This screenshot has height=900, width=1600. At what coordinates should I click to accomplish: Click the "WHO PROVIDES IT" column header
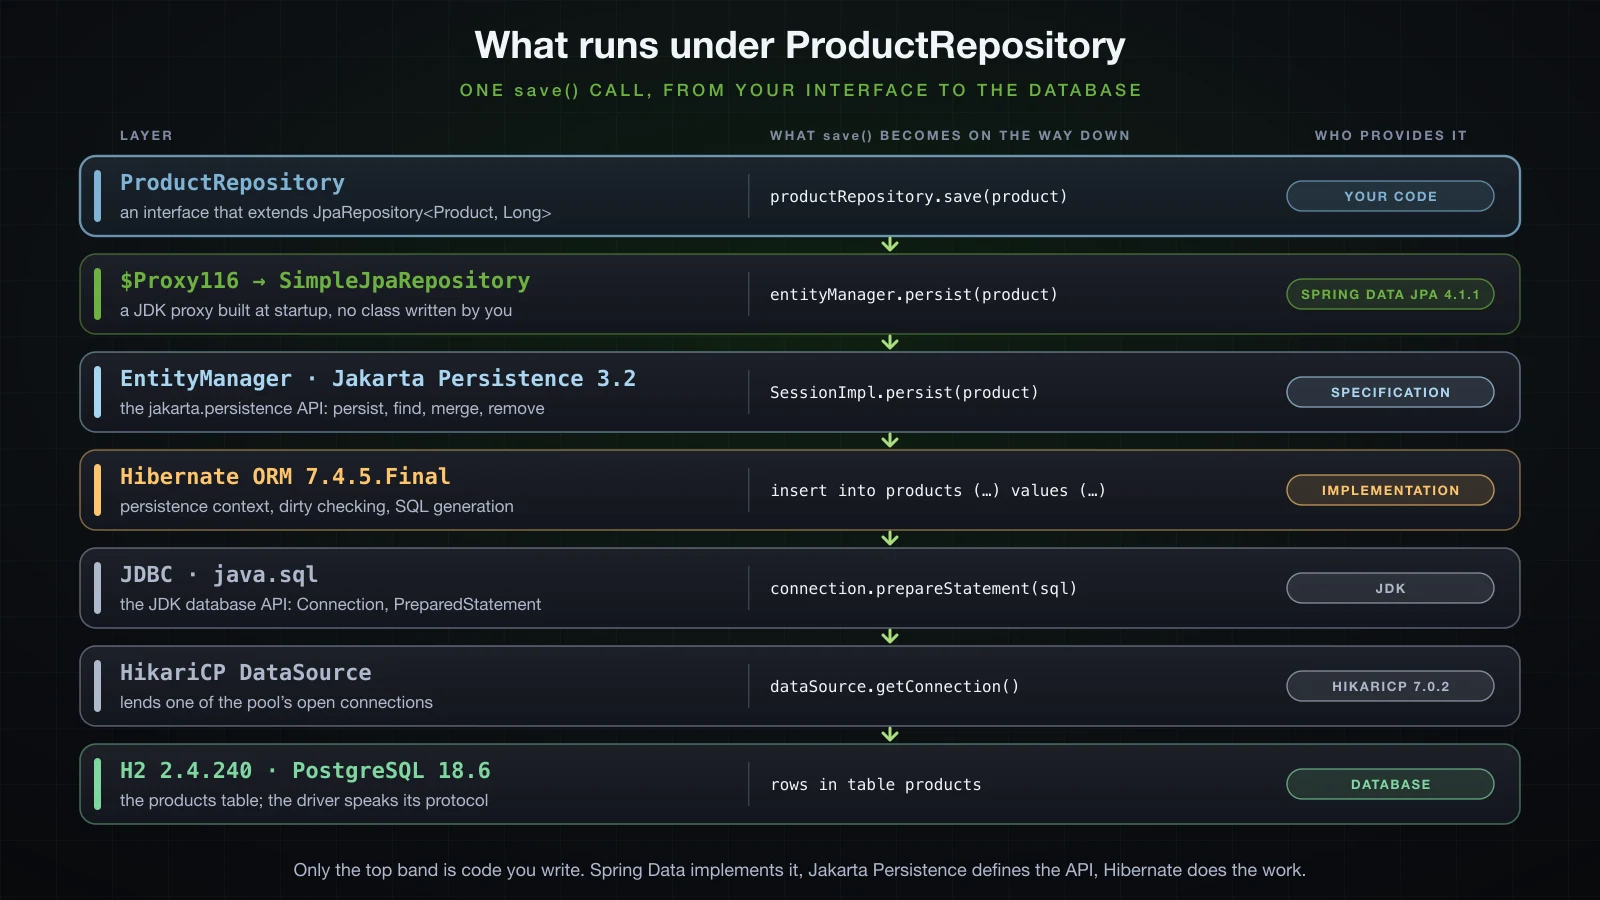[1390, 135]
